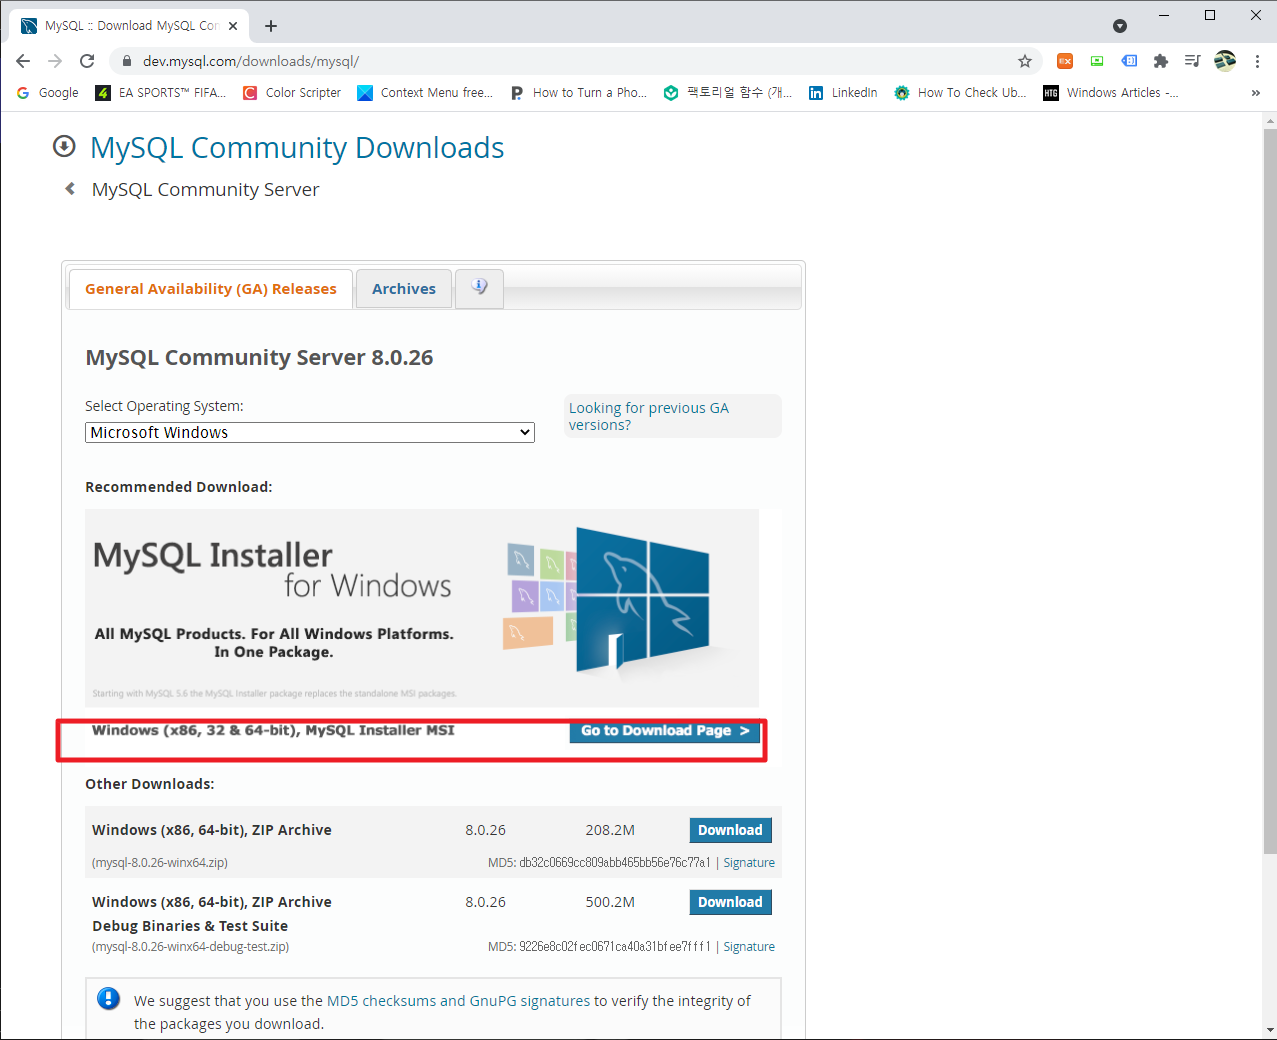
Task: Click the blue exclamation info icon
Action: pos(108,999)
